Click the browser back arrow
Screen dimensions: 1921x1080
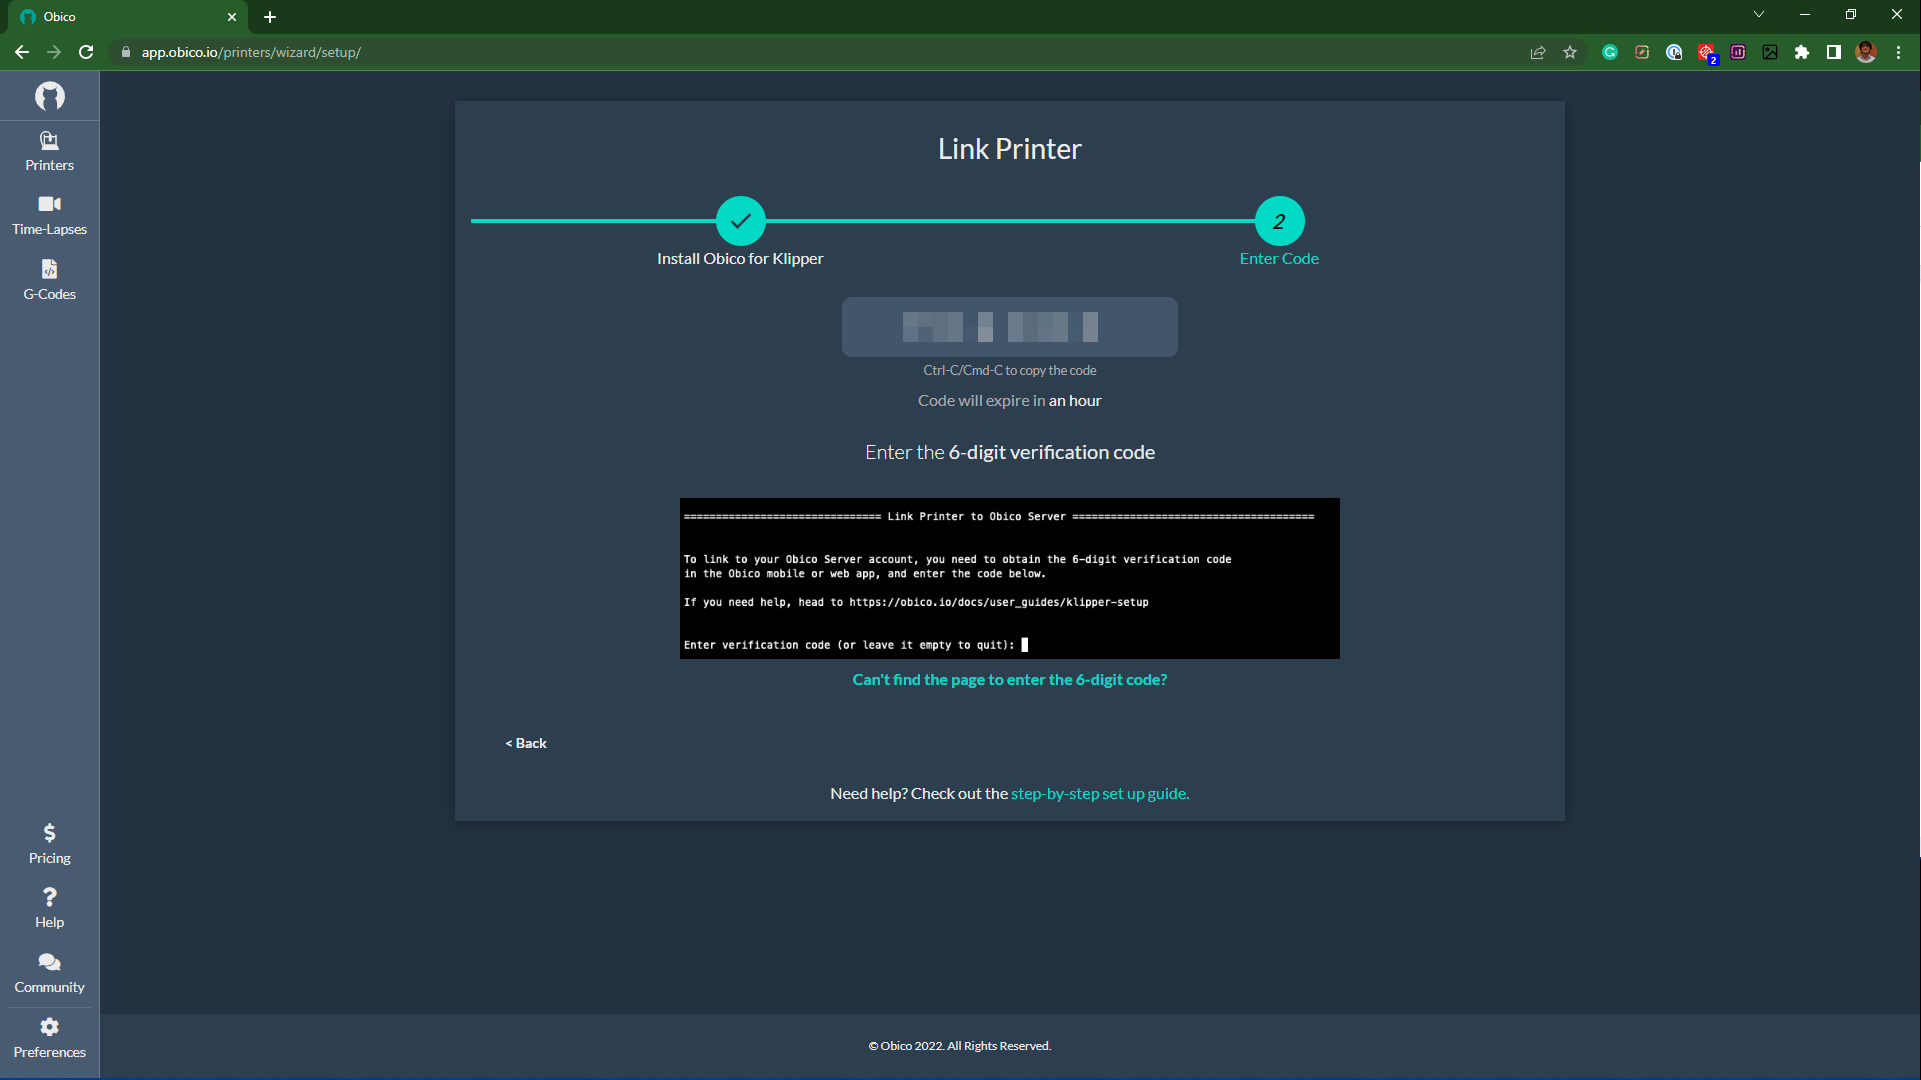click(x=22, y=52)
